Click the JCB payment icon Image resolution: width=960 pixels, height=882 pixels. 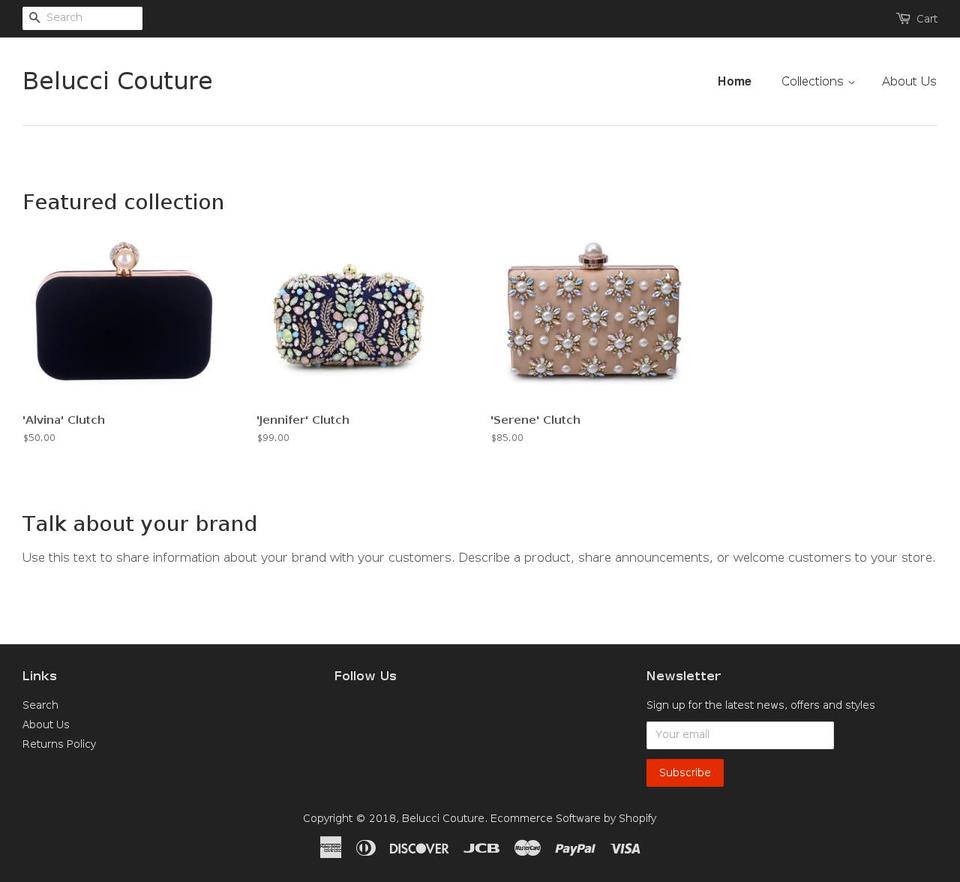(x=481, y=848)
